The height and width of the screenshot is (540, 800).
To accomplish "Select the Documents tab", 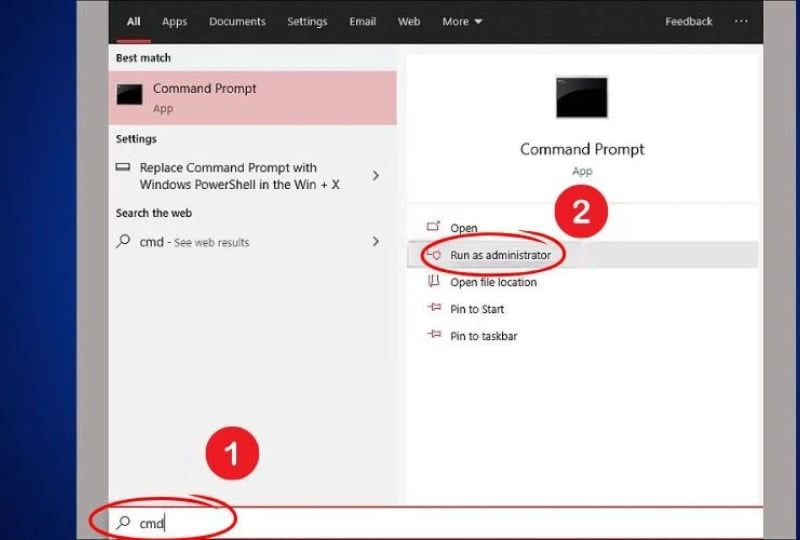I will click(x=237, y=21).
